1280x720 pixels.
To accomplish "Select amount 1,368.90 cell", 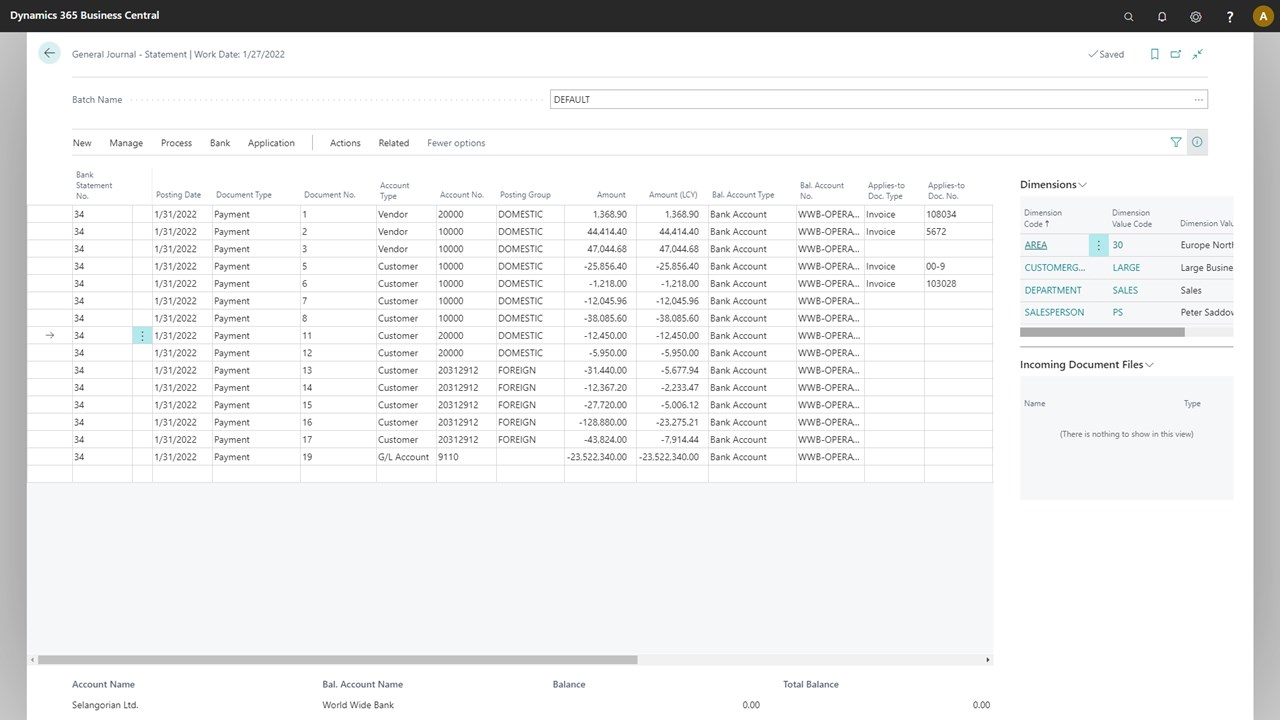I will [x=600, y=214].
